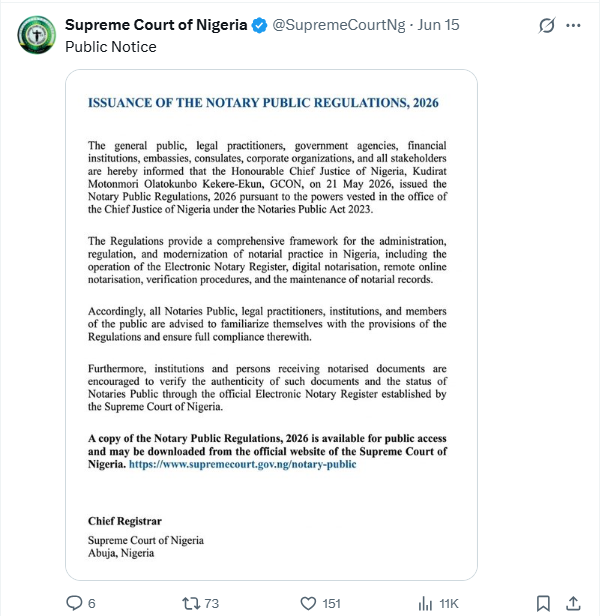This screenshot has width=601, height=616.
Task: Open the Supreme Court of Nigeria profile avatar
Action: (36, 35)
